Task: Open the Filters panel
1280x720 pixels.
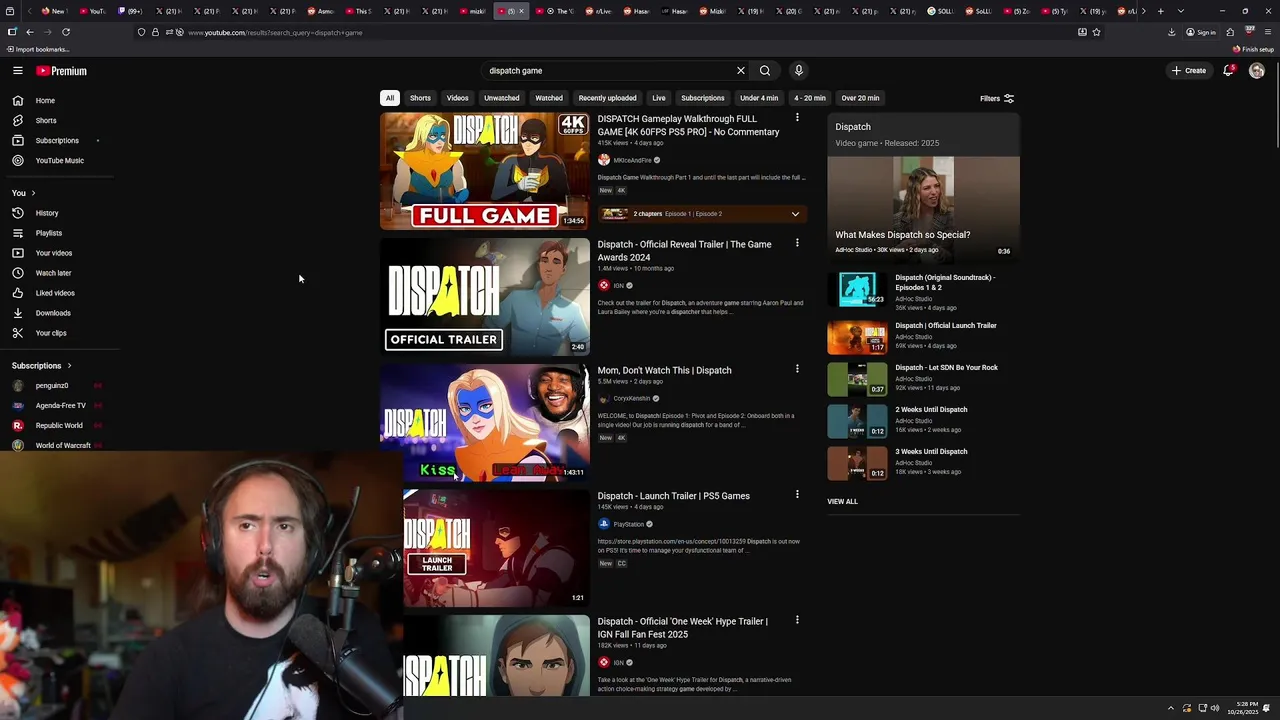Action: pyautogui.click(x=997, y=99)
